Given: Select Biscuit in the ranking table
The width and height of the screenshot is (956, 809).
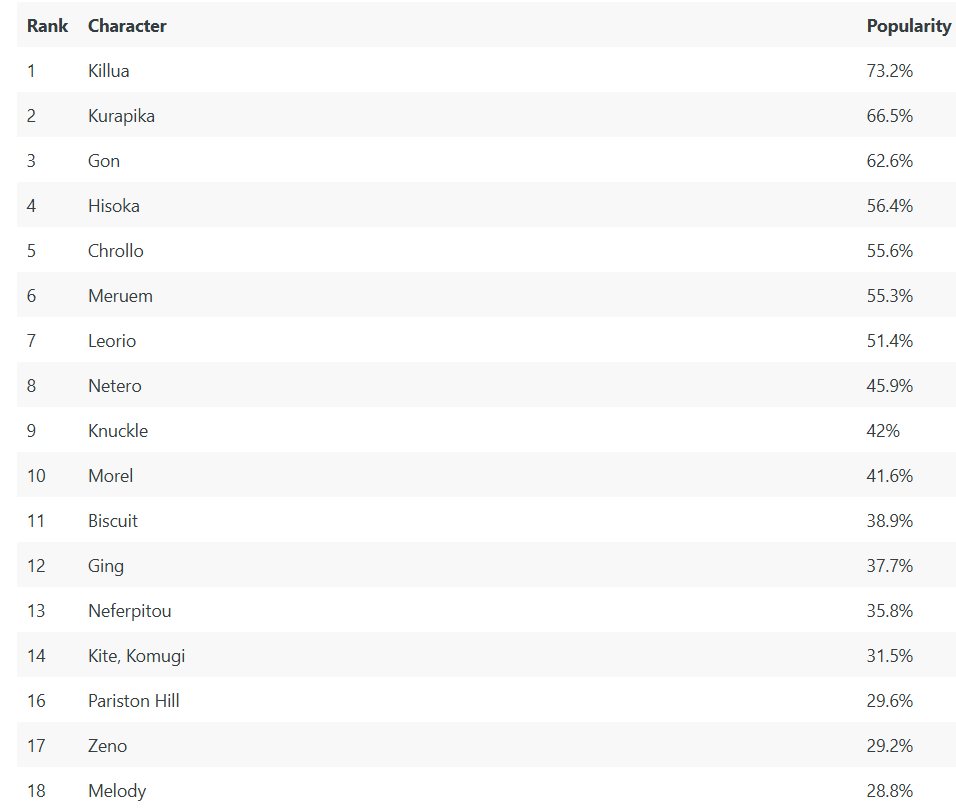Looking at the screenshot, I should click(x=113, y=521).
